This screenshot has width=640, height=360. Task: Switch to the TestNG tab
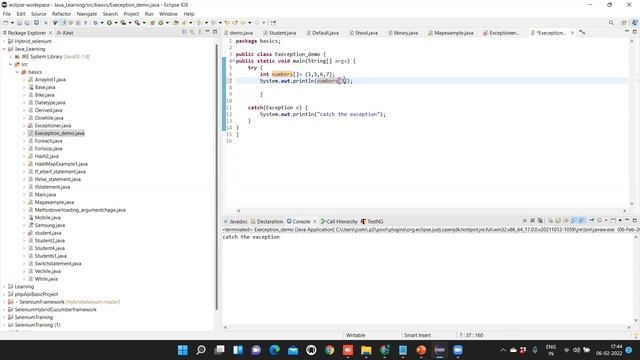pos(372,222)
